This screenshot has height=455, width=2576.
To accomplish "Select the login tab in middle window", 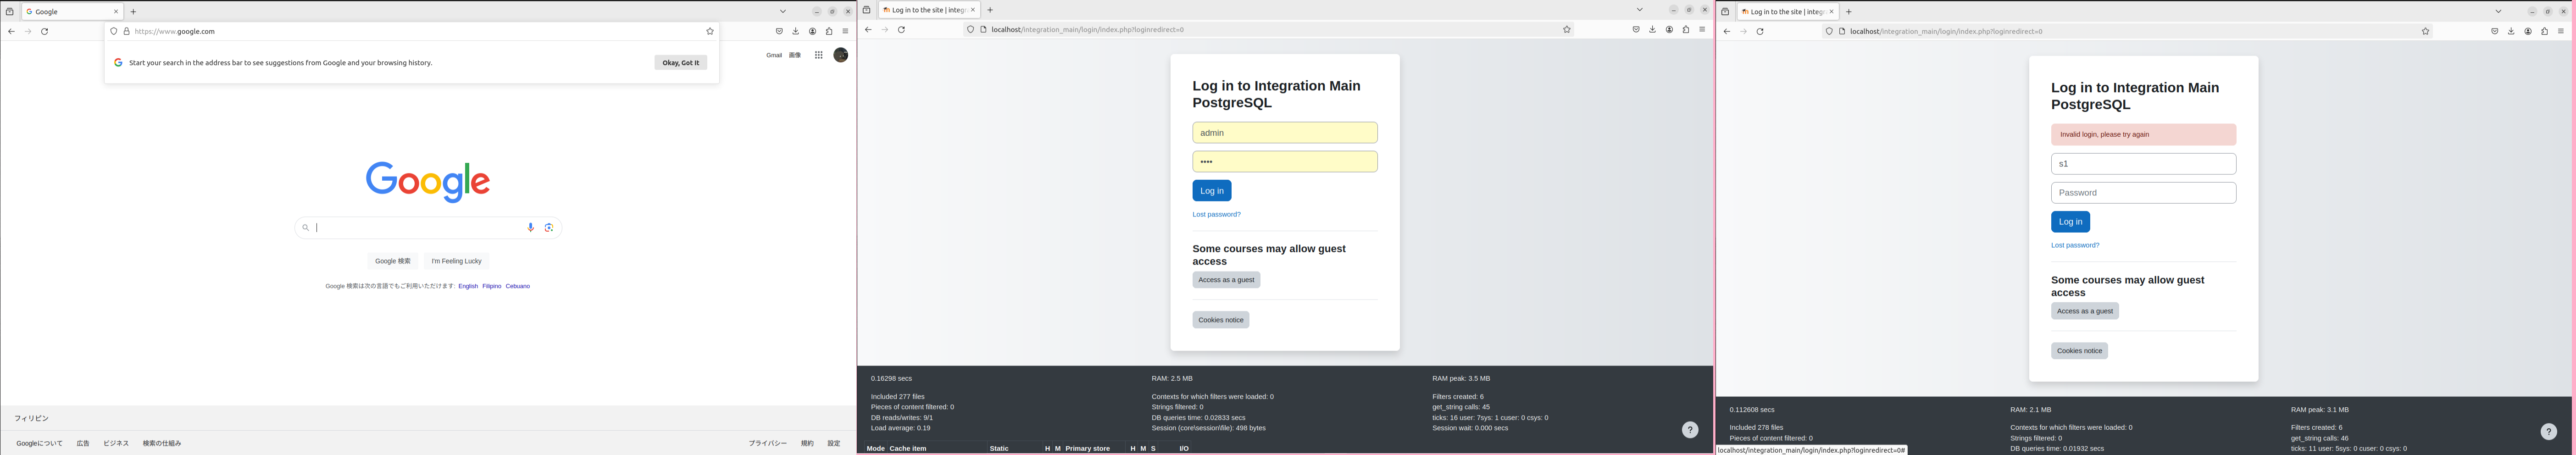I will tap(929, 10).
